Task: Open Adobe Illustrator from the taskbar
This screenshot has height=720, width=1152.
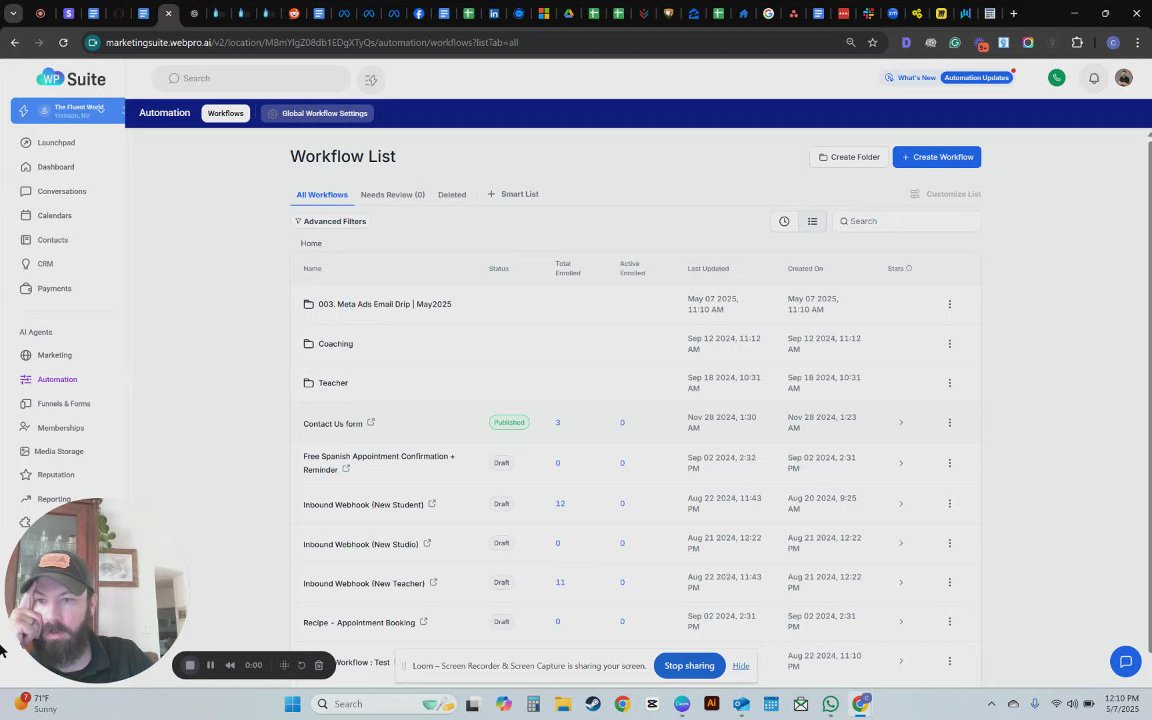Action: [711, 704]
